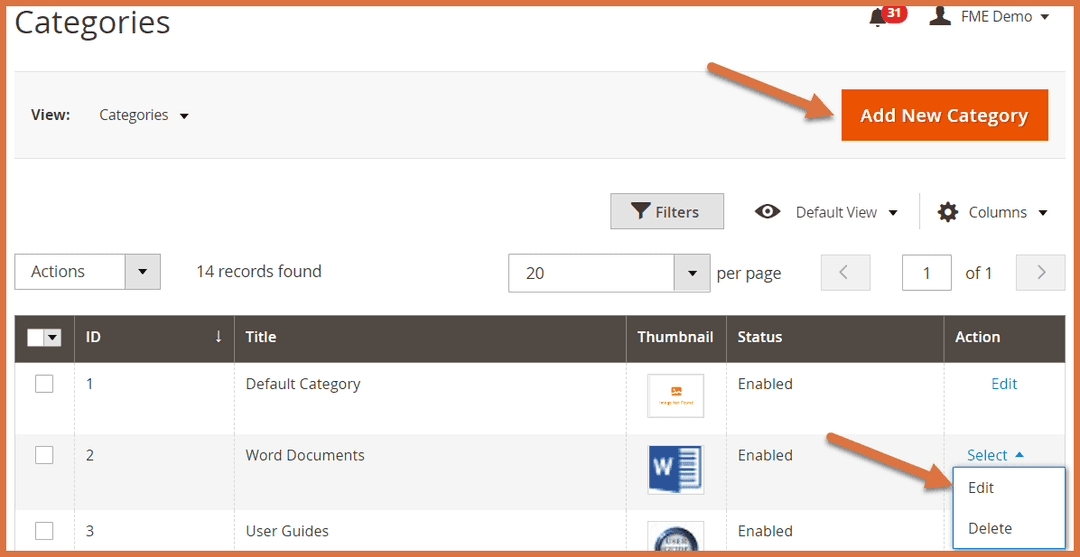Open the notifications bell icon
1080x557 pixels.
[878, 17]
